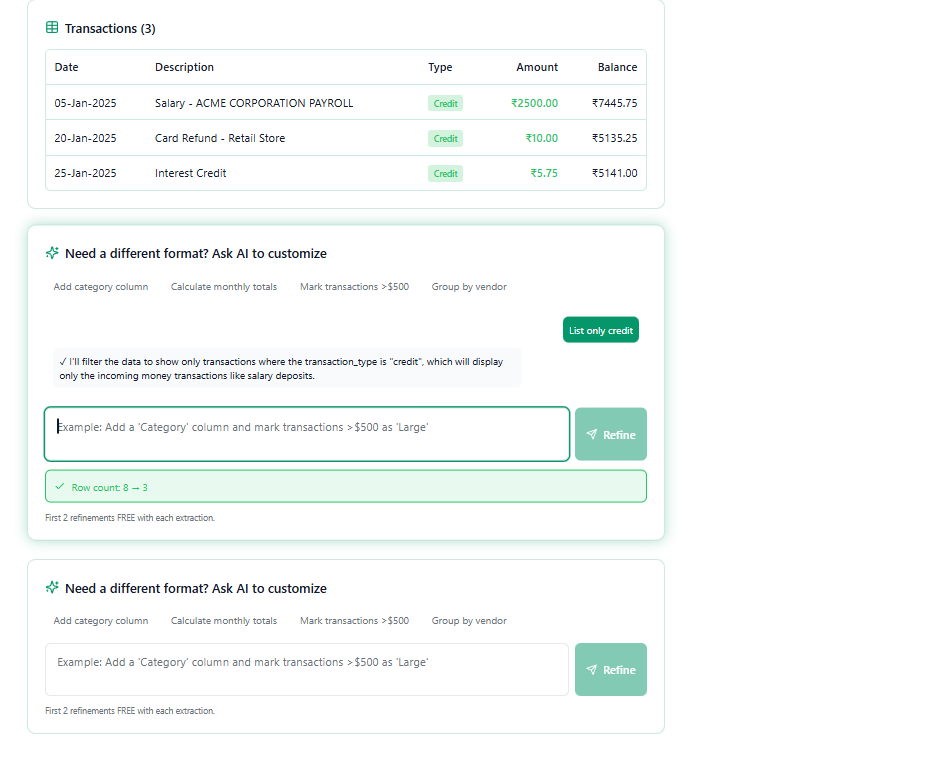Select Calculate monthly totals in the lower panel
The height and width of the screenshot is (761, 927).
[x=223, y=620]
